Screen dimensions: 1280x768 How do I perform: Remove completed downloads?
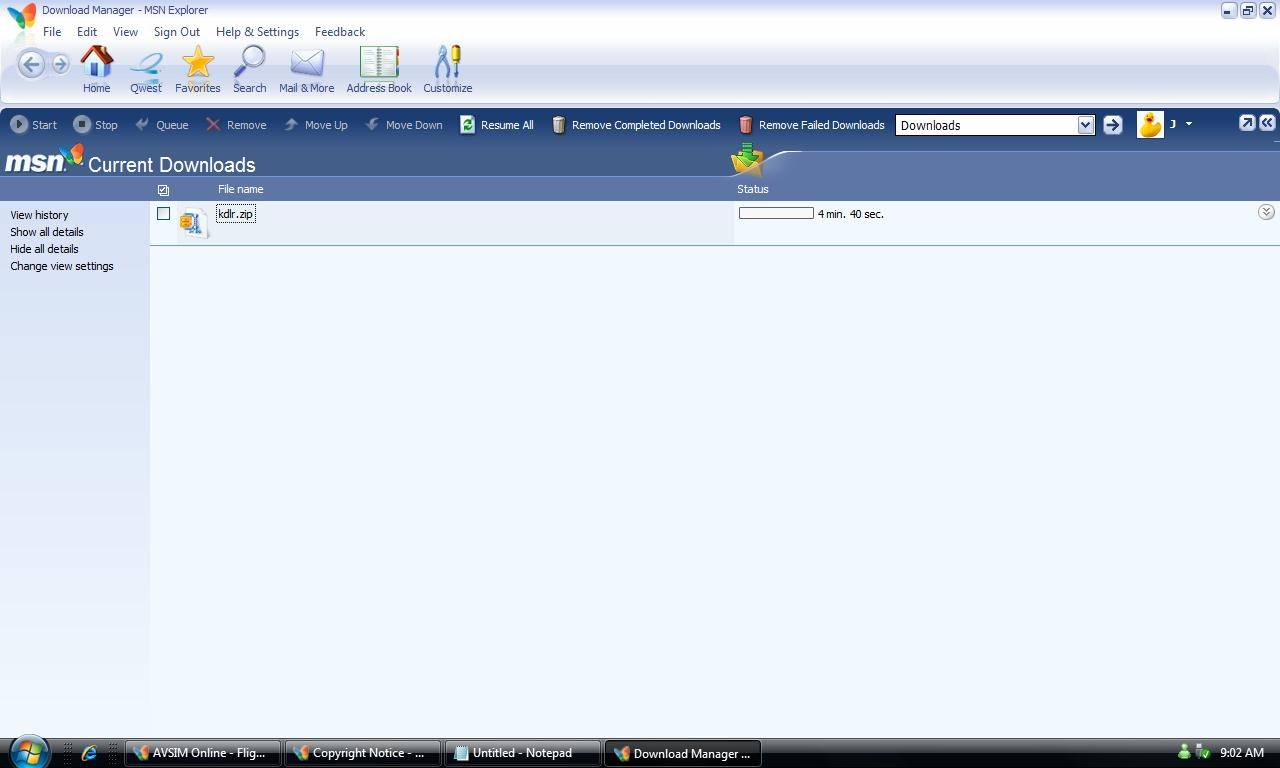click(636, 125)
